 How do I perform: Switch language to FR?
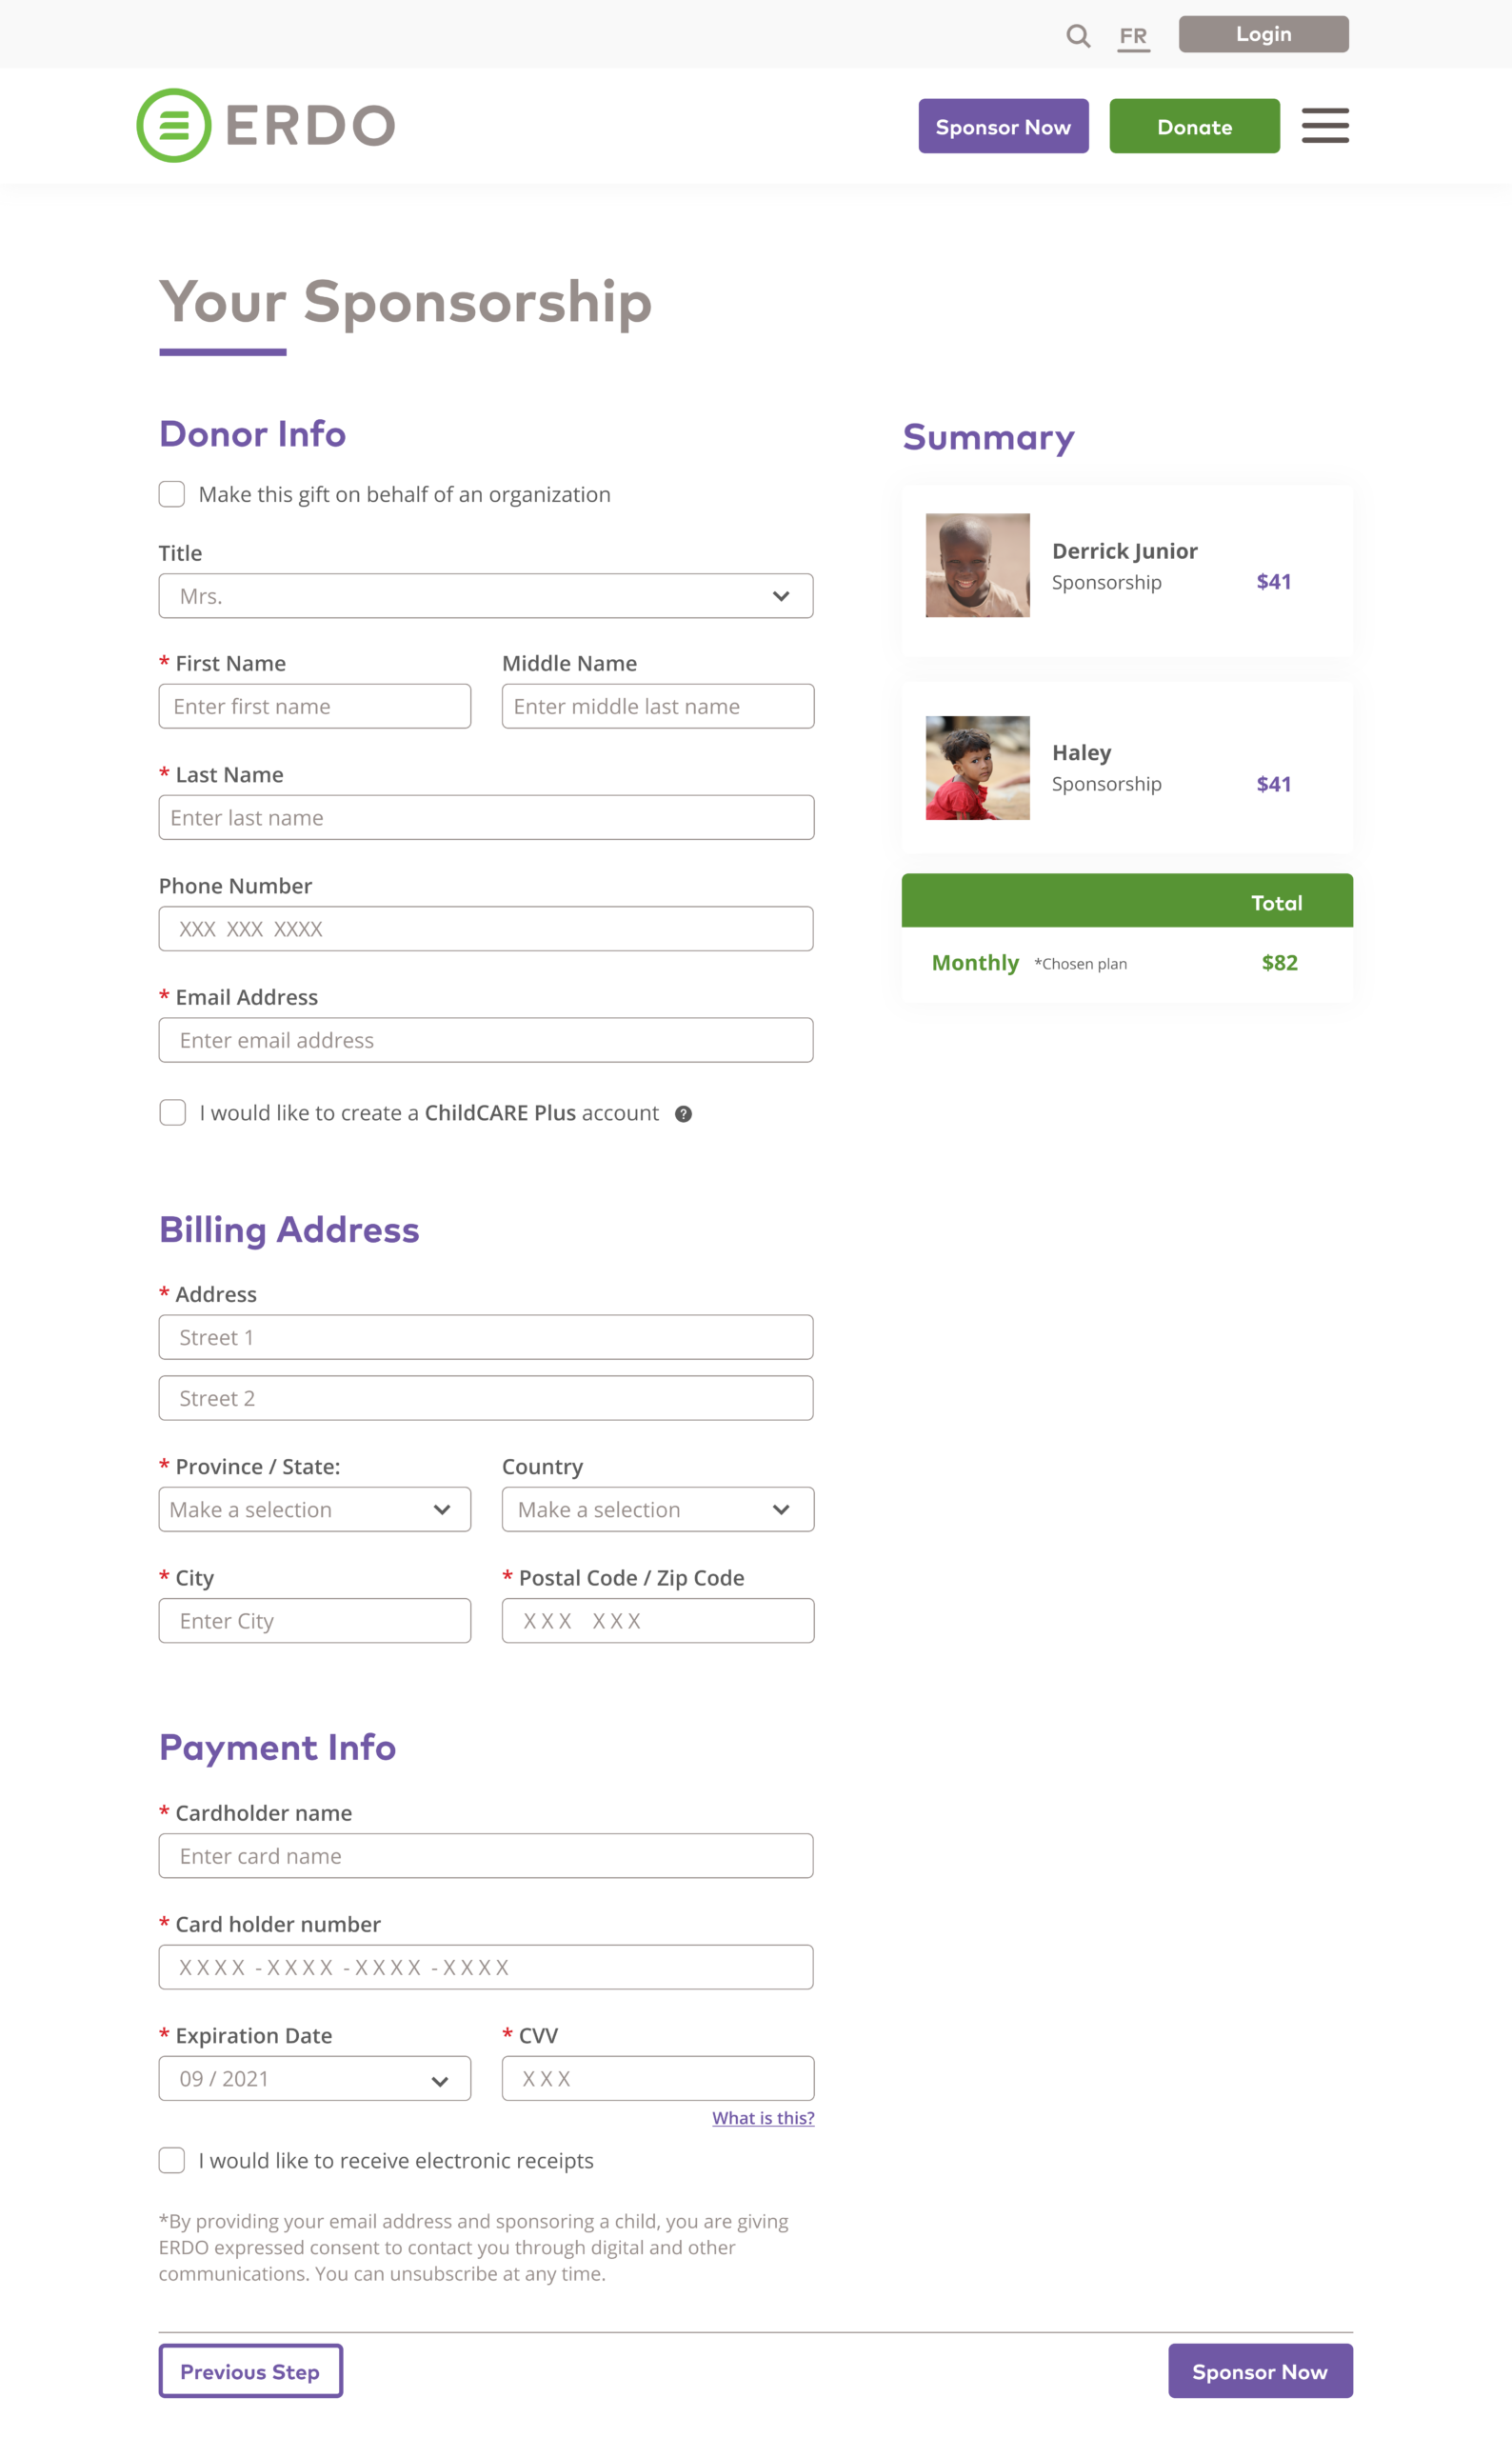[x=1133, y=36]
